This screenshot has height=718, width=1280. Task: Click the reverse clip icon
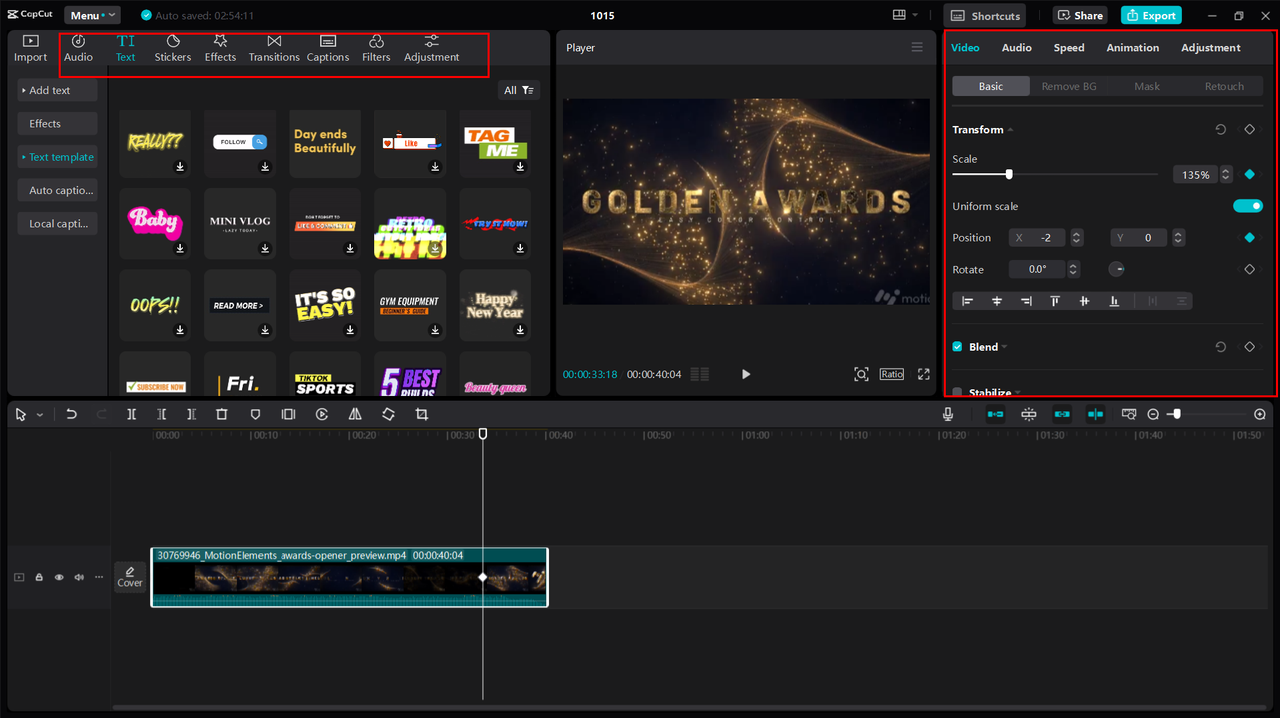[x=322, y=414]
